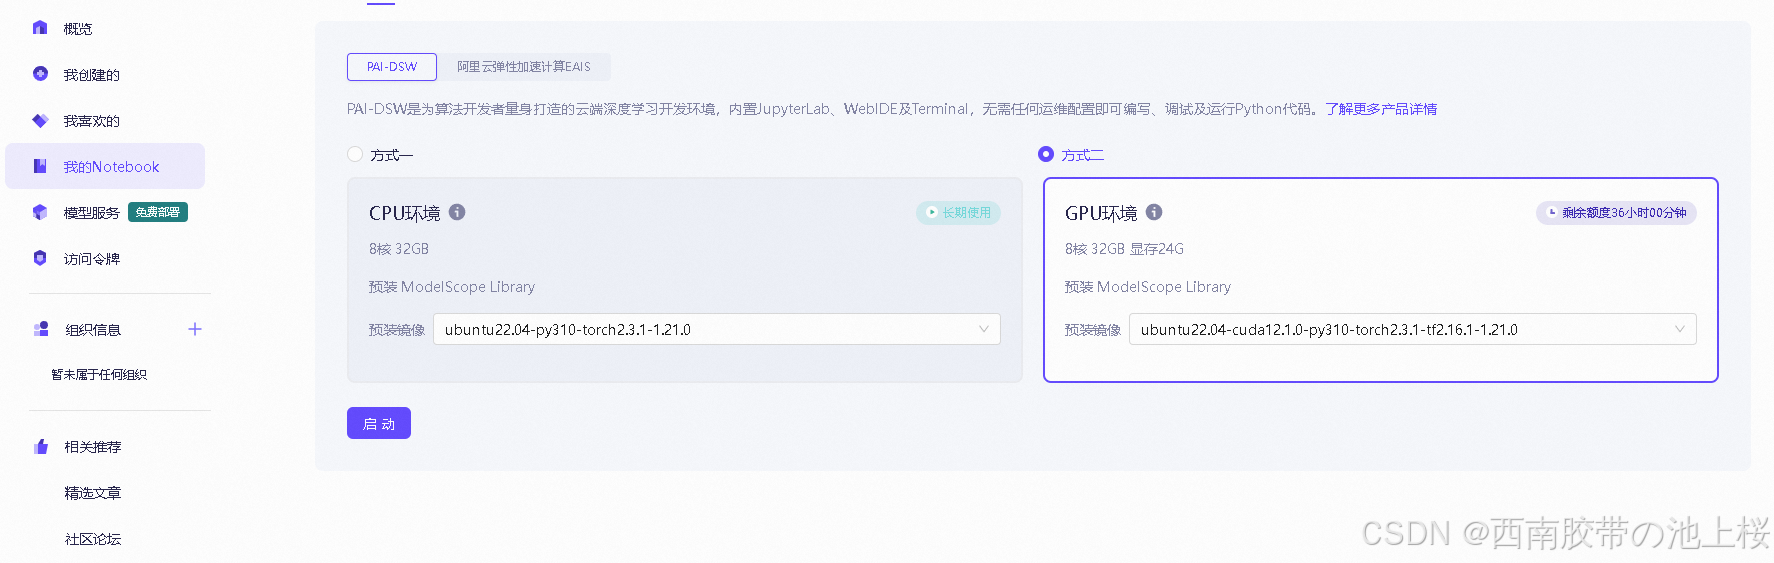
Task: Click 预装 ModelScope Library in GPU card
Action: (1148, 287)
